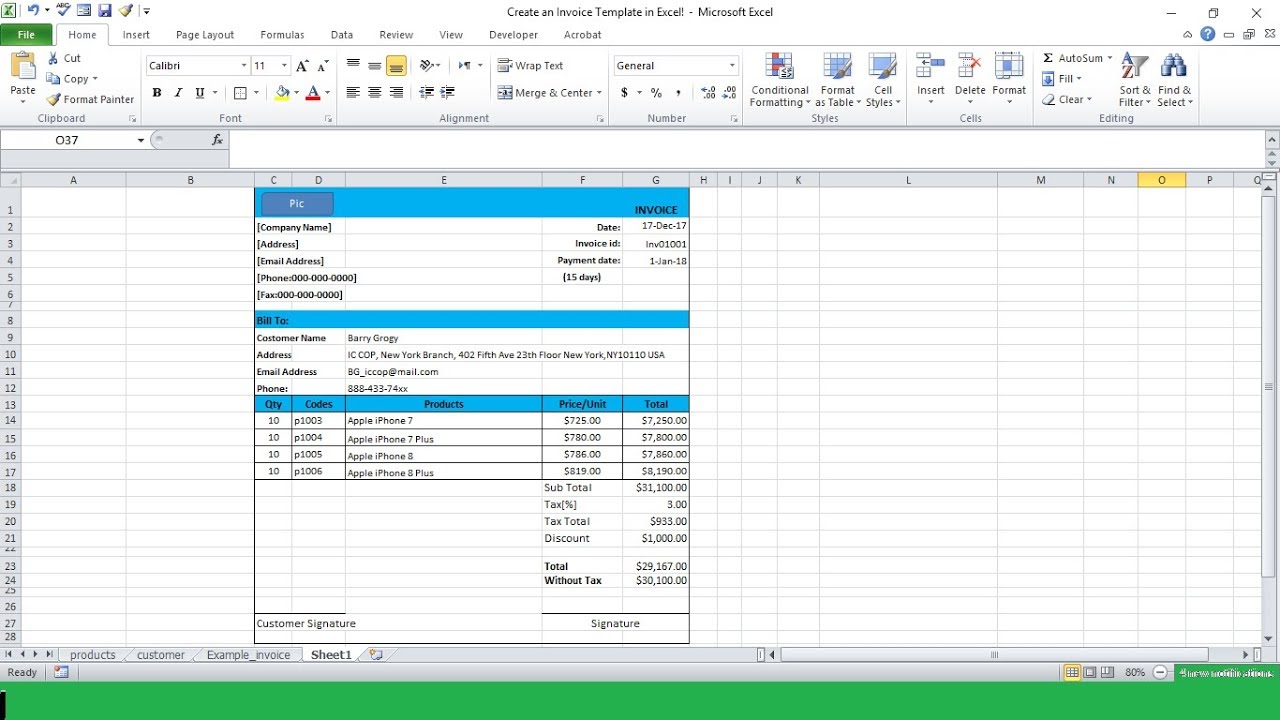Open Find & Select menu
Screen dimensions: 1280x720
pyautogui.click(x=1175, y=80)
